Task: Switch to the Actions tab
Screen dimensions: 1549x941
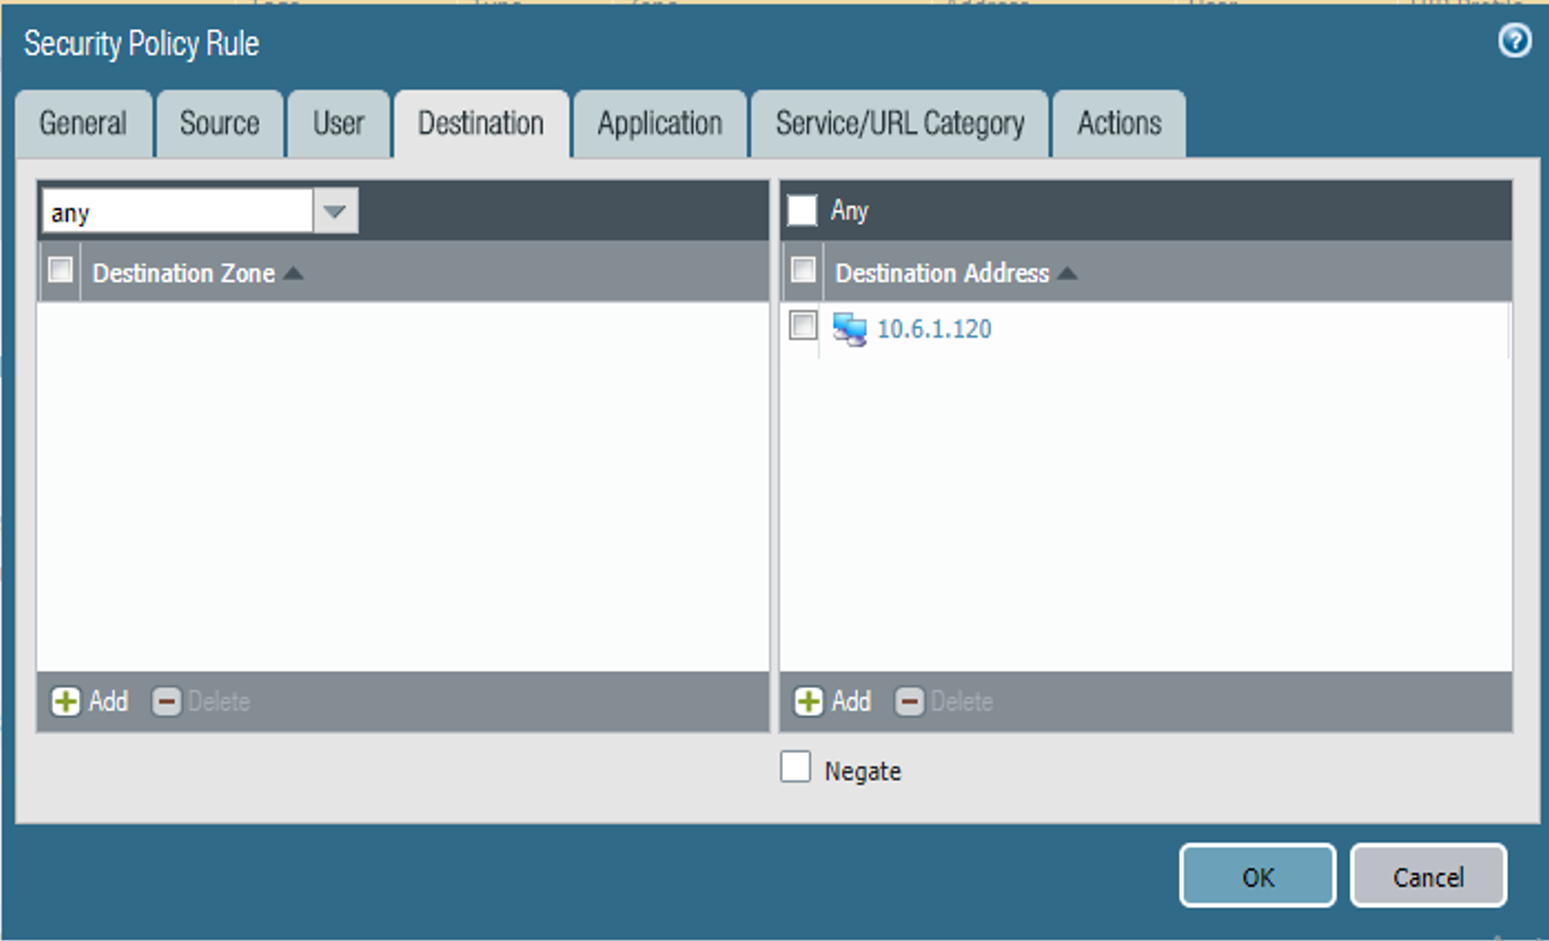Action: (x=1119, y=123)
